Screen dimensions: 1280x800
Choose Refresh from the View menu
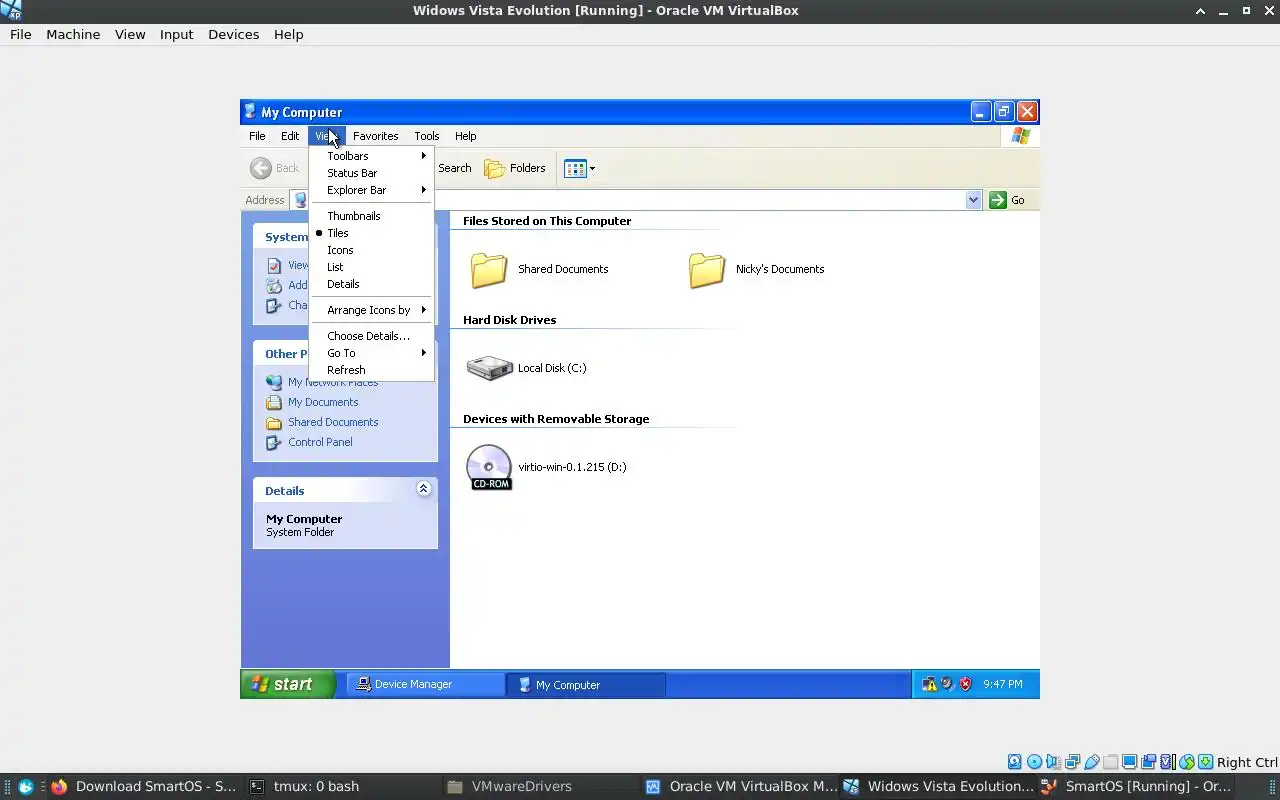(x=371, y=370)
